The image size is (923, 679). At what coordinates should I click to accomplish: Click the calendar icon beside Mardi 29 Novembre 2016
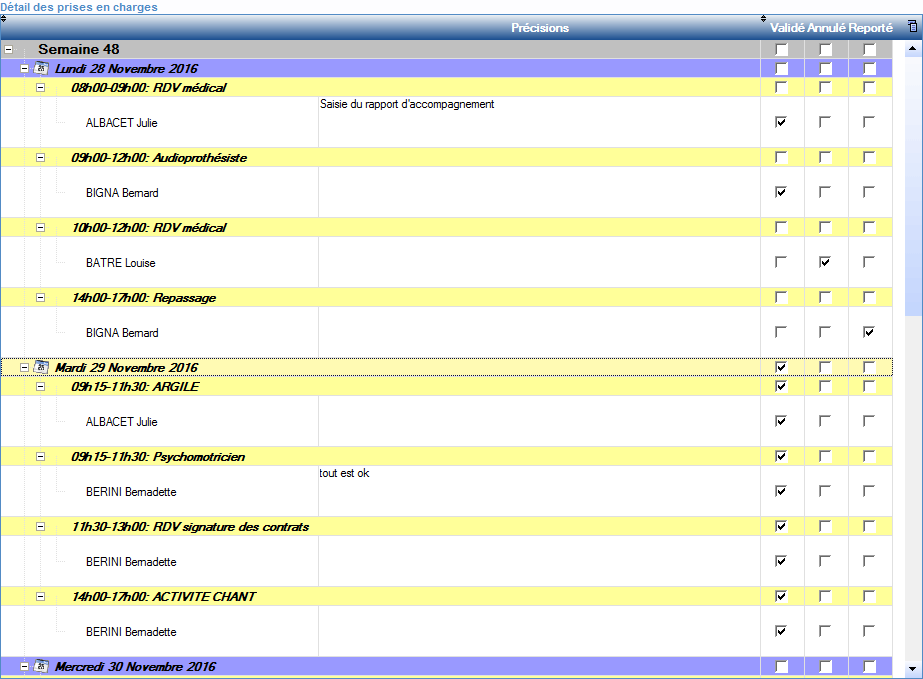(x=41, y=367)
